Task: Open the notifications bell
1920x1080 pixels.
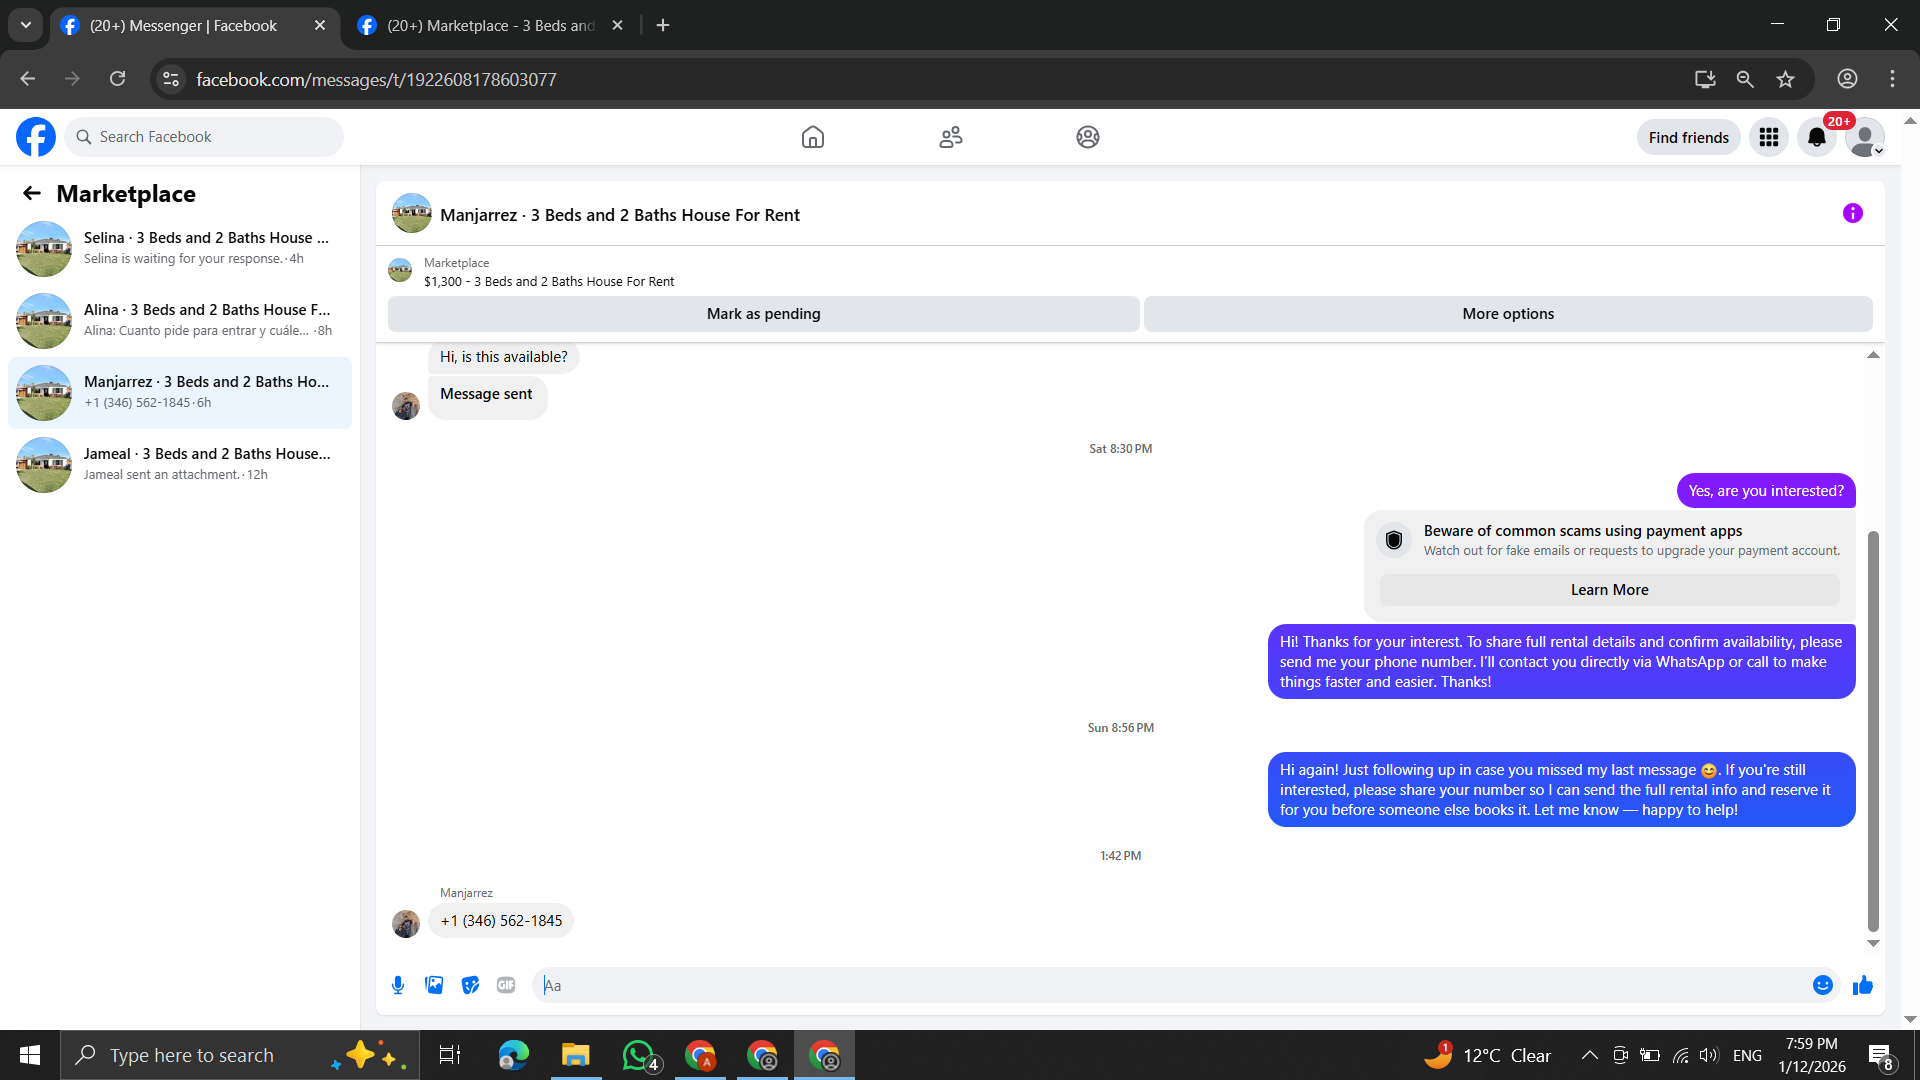Action: point(1816,137)
